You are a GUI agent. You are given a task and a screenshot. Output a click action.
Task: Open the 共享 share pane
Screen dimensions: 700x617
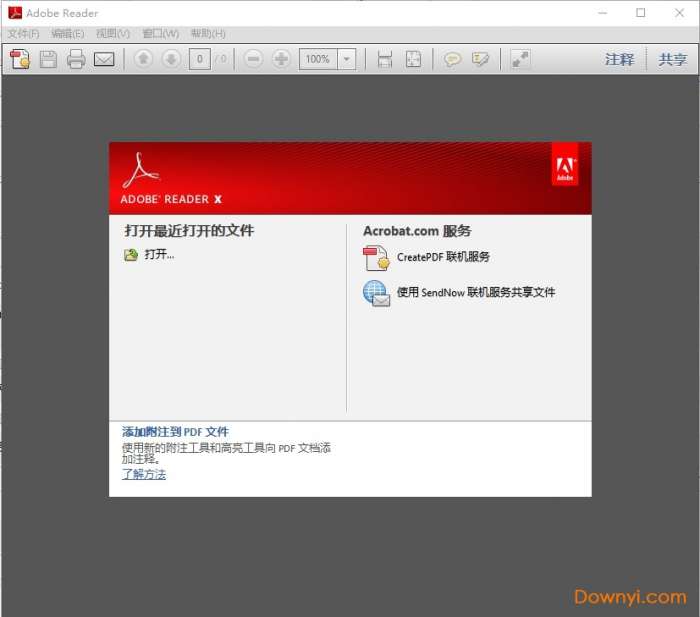pos(672,59)
